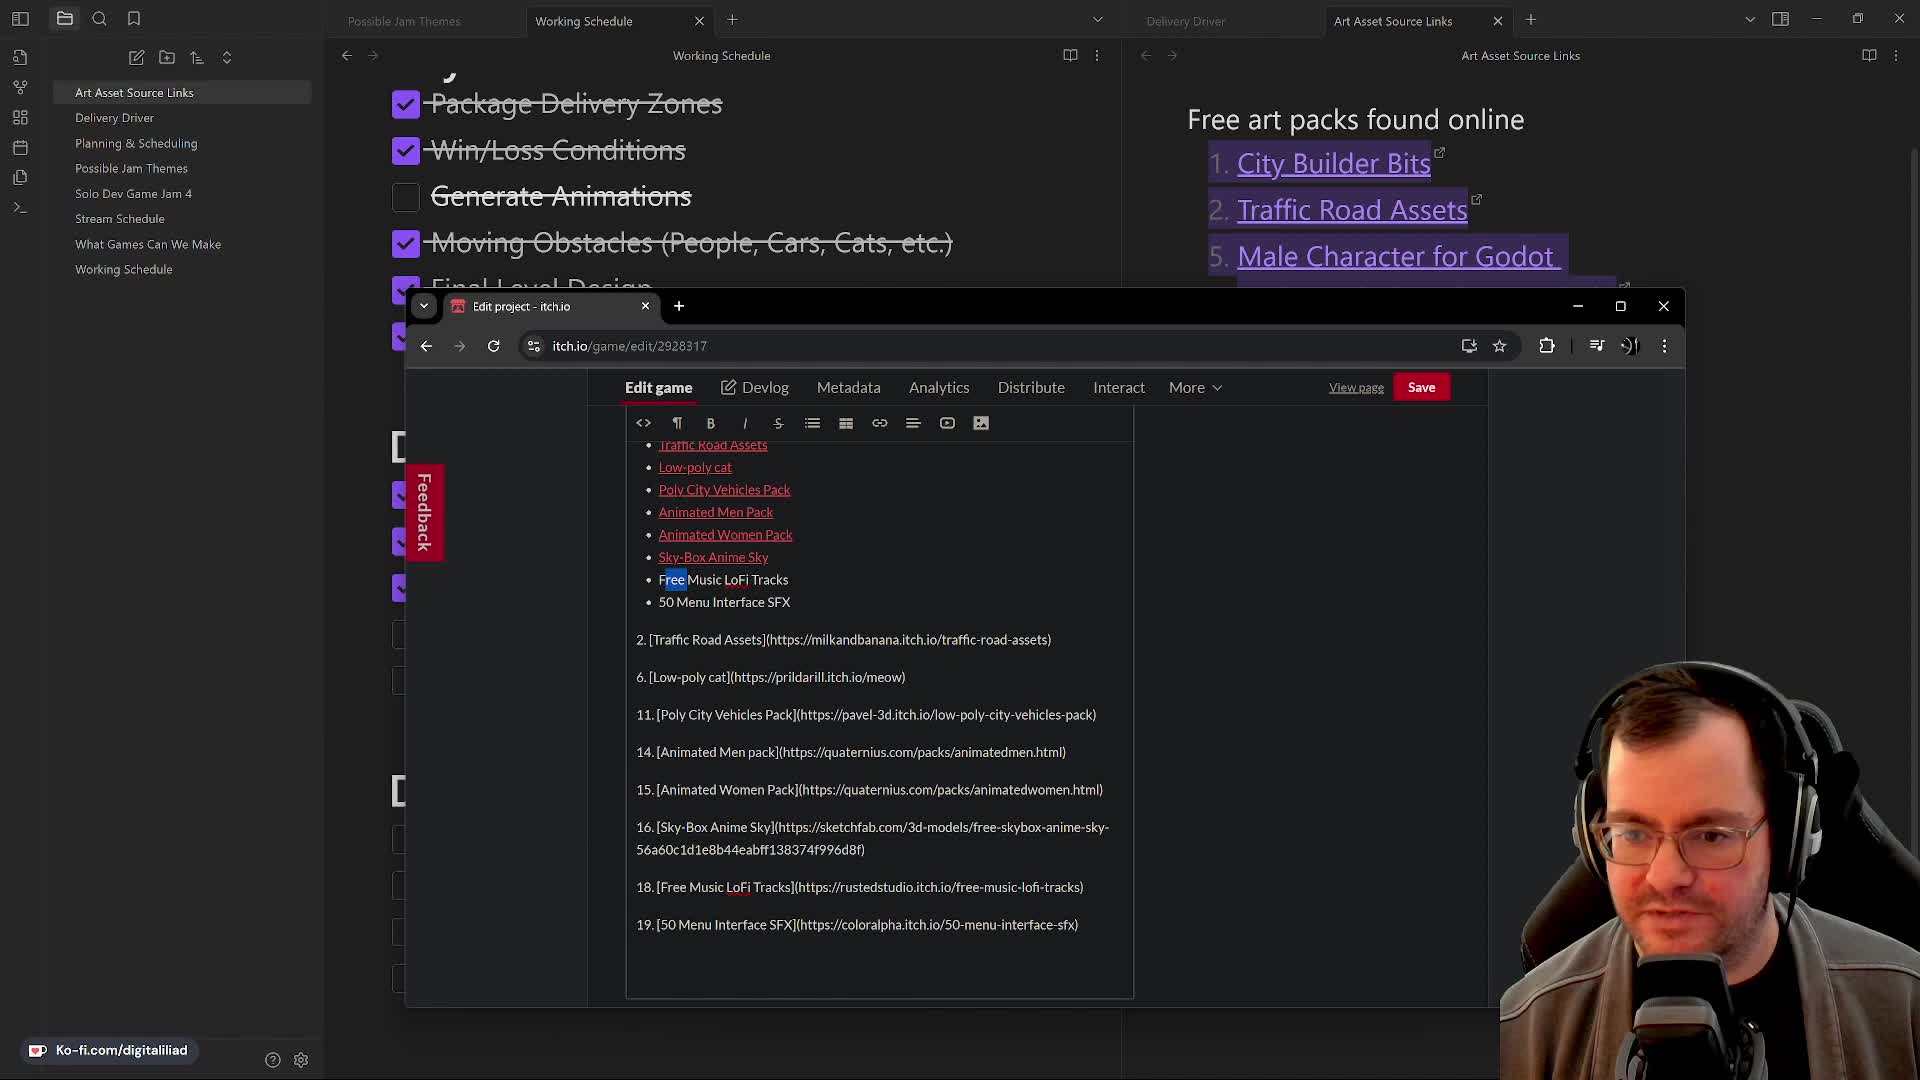Open the Metadata tab on itch.io
This screenshot has width=1920, height=1080.
pyautogui.click(x=849, y=388)
